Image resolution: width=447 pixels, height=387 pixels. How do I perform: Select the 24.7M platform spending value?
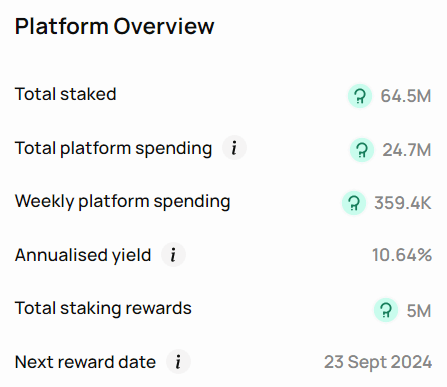407,150
